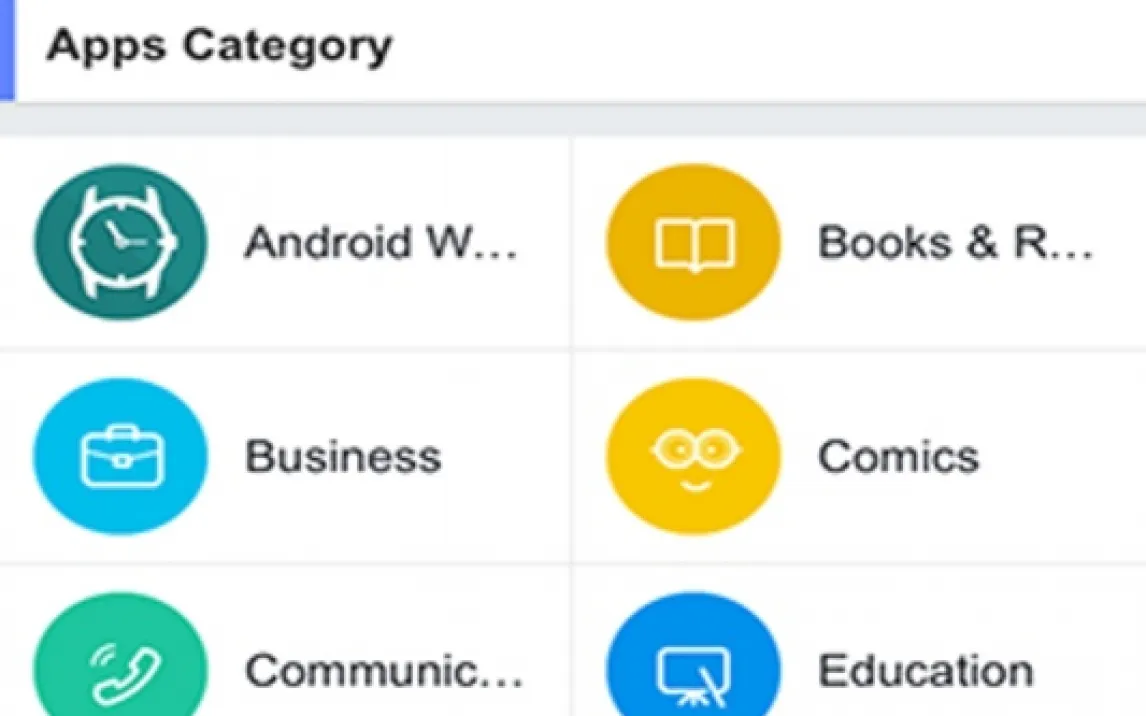Open the Android Wear watch icon
This screenshot has height=716, width=1146.
pyautogui.click(x=120, y=243)
